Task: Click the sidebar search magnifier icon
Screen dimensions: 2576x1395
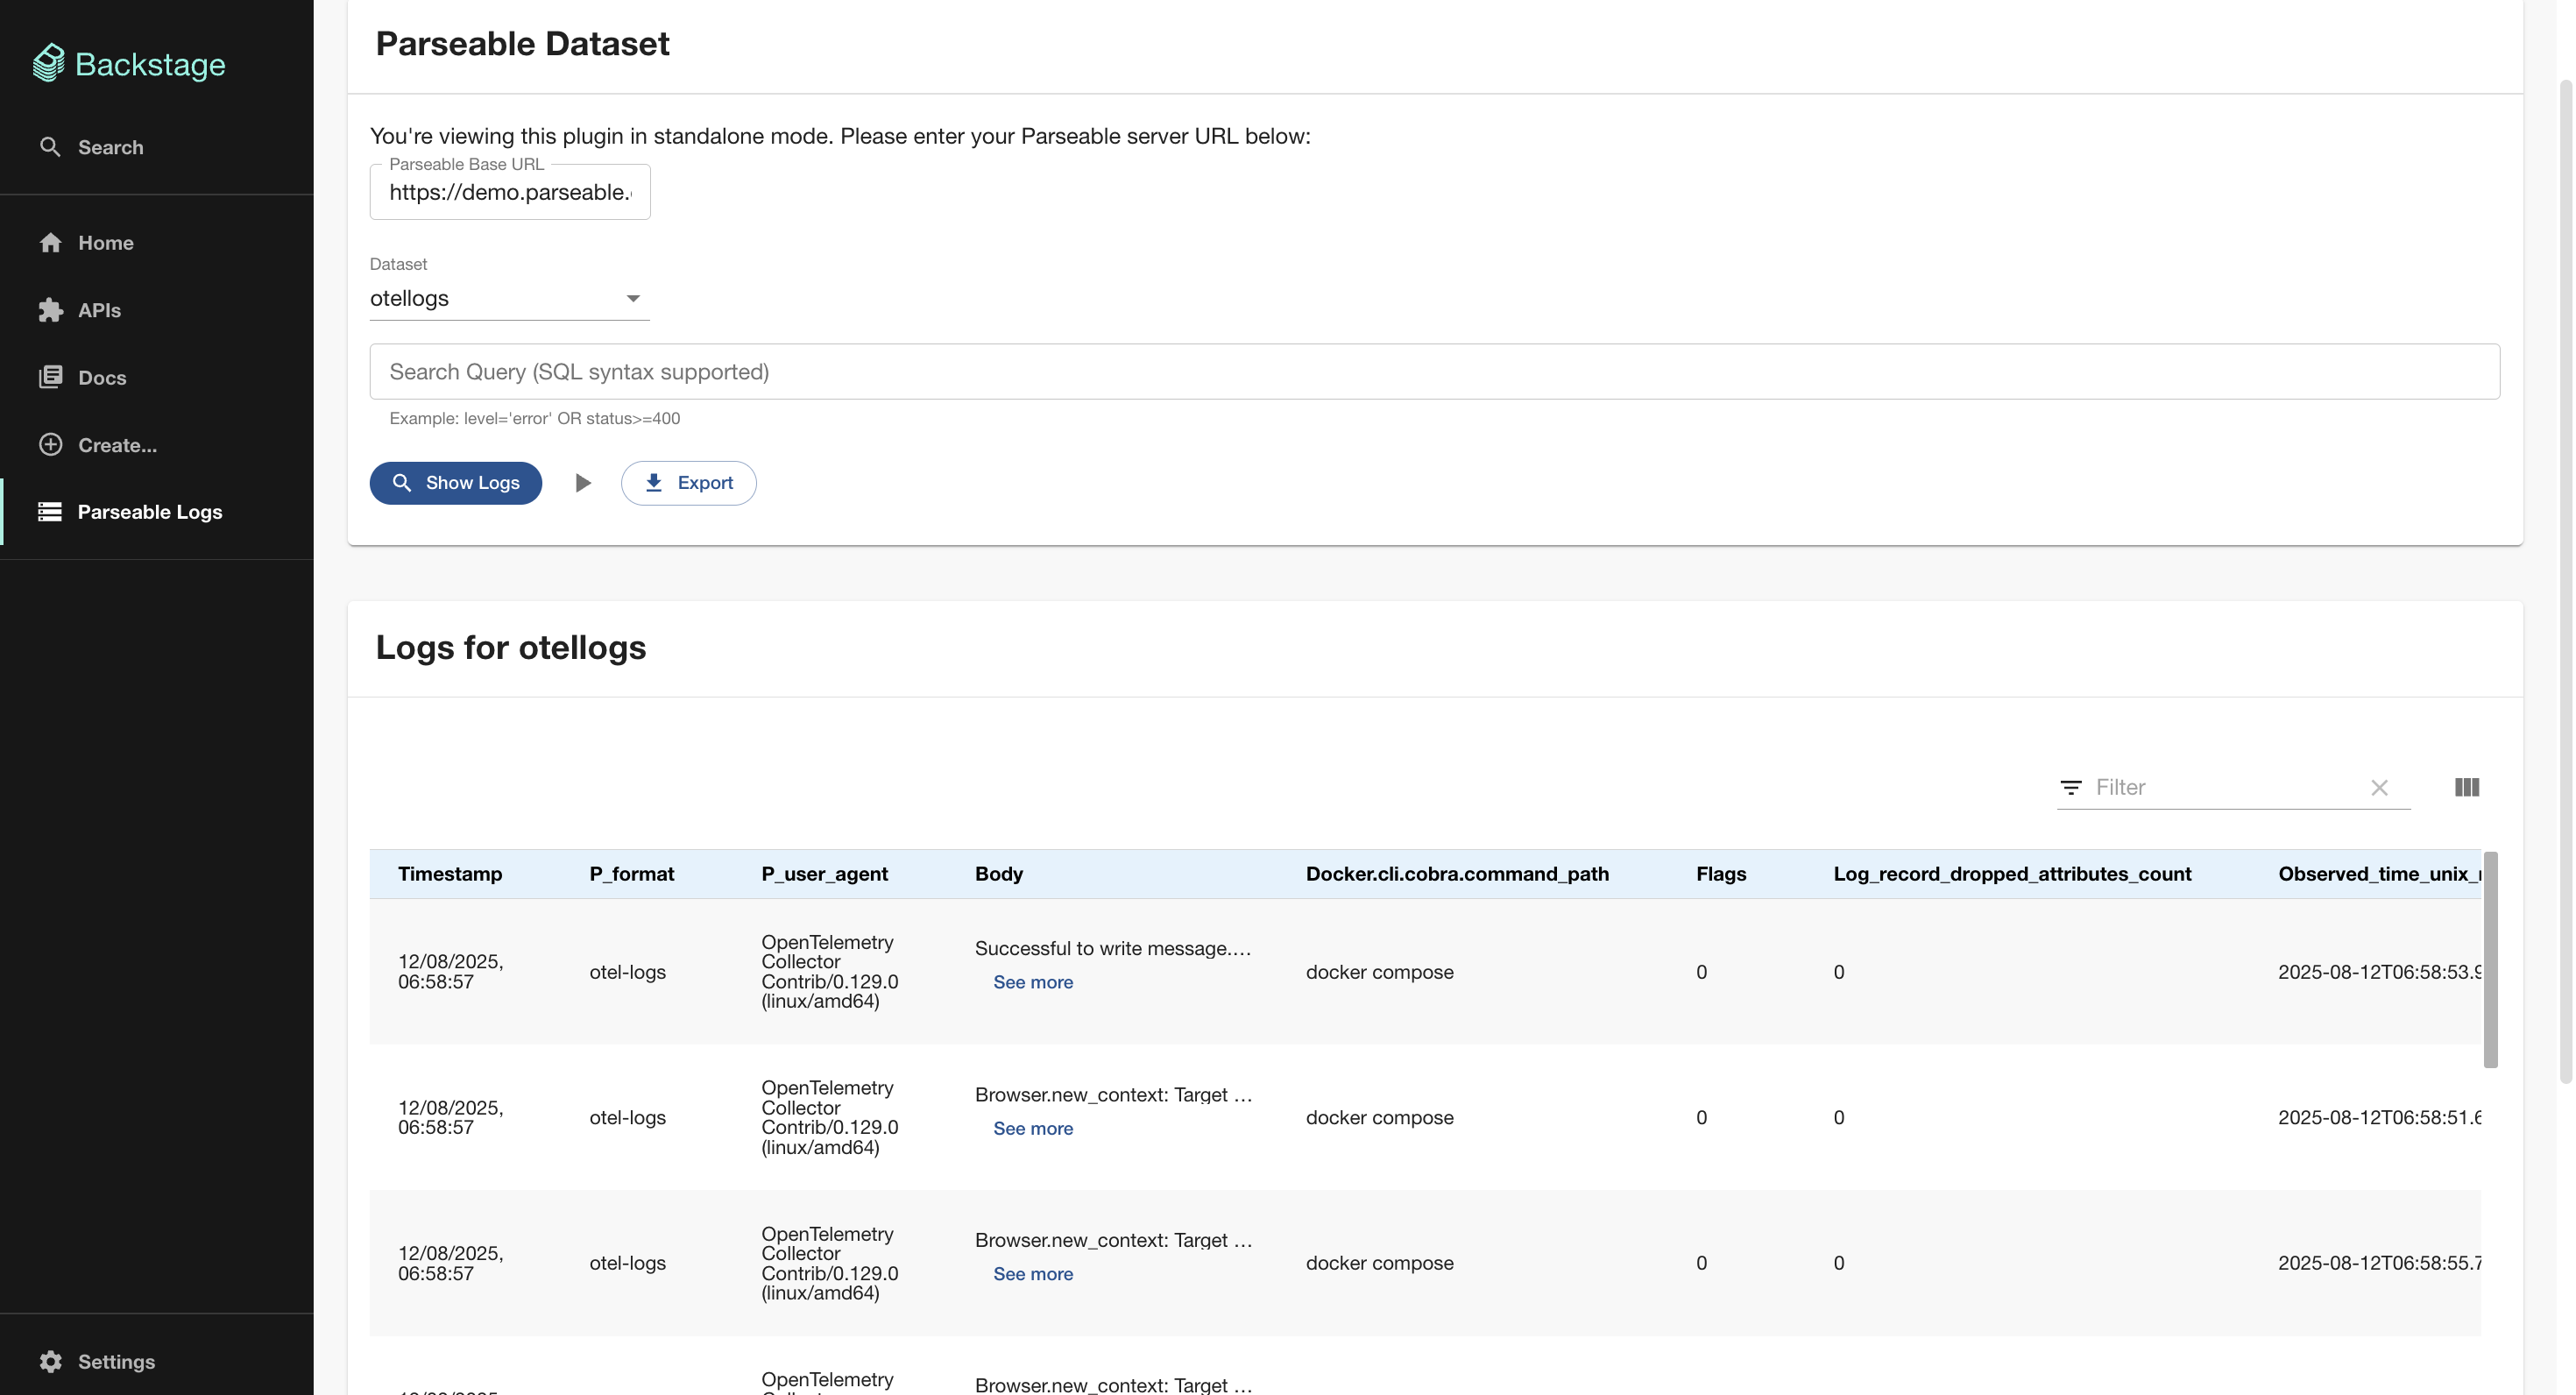Action: pyautogui.click(x=50, y=147)
